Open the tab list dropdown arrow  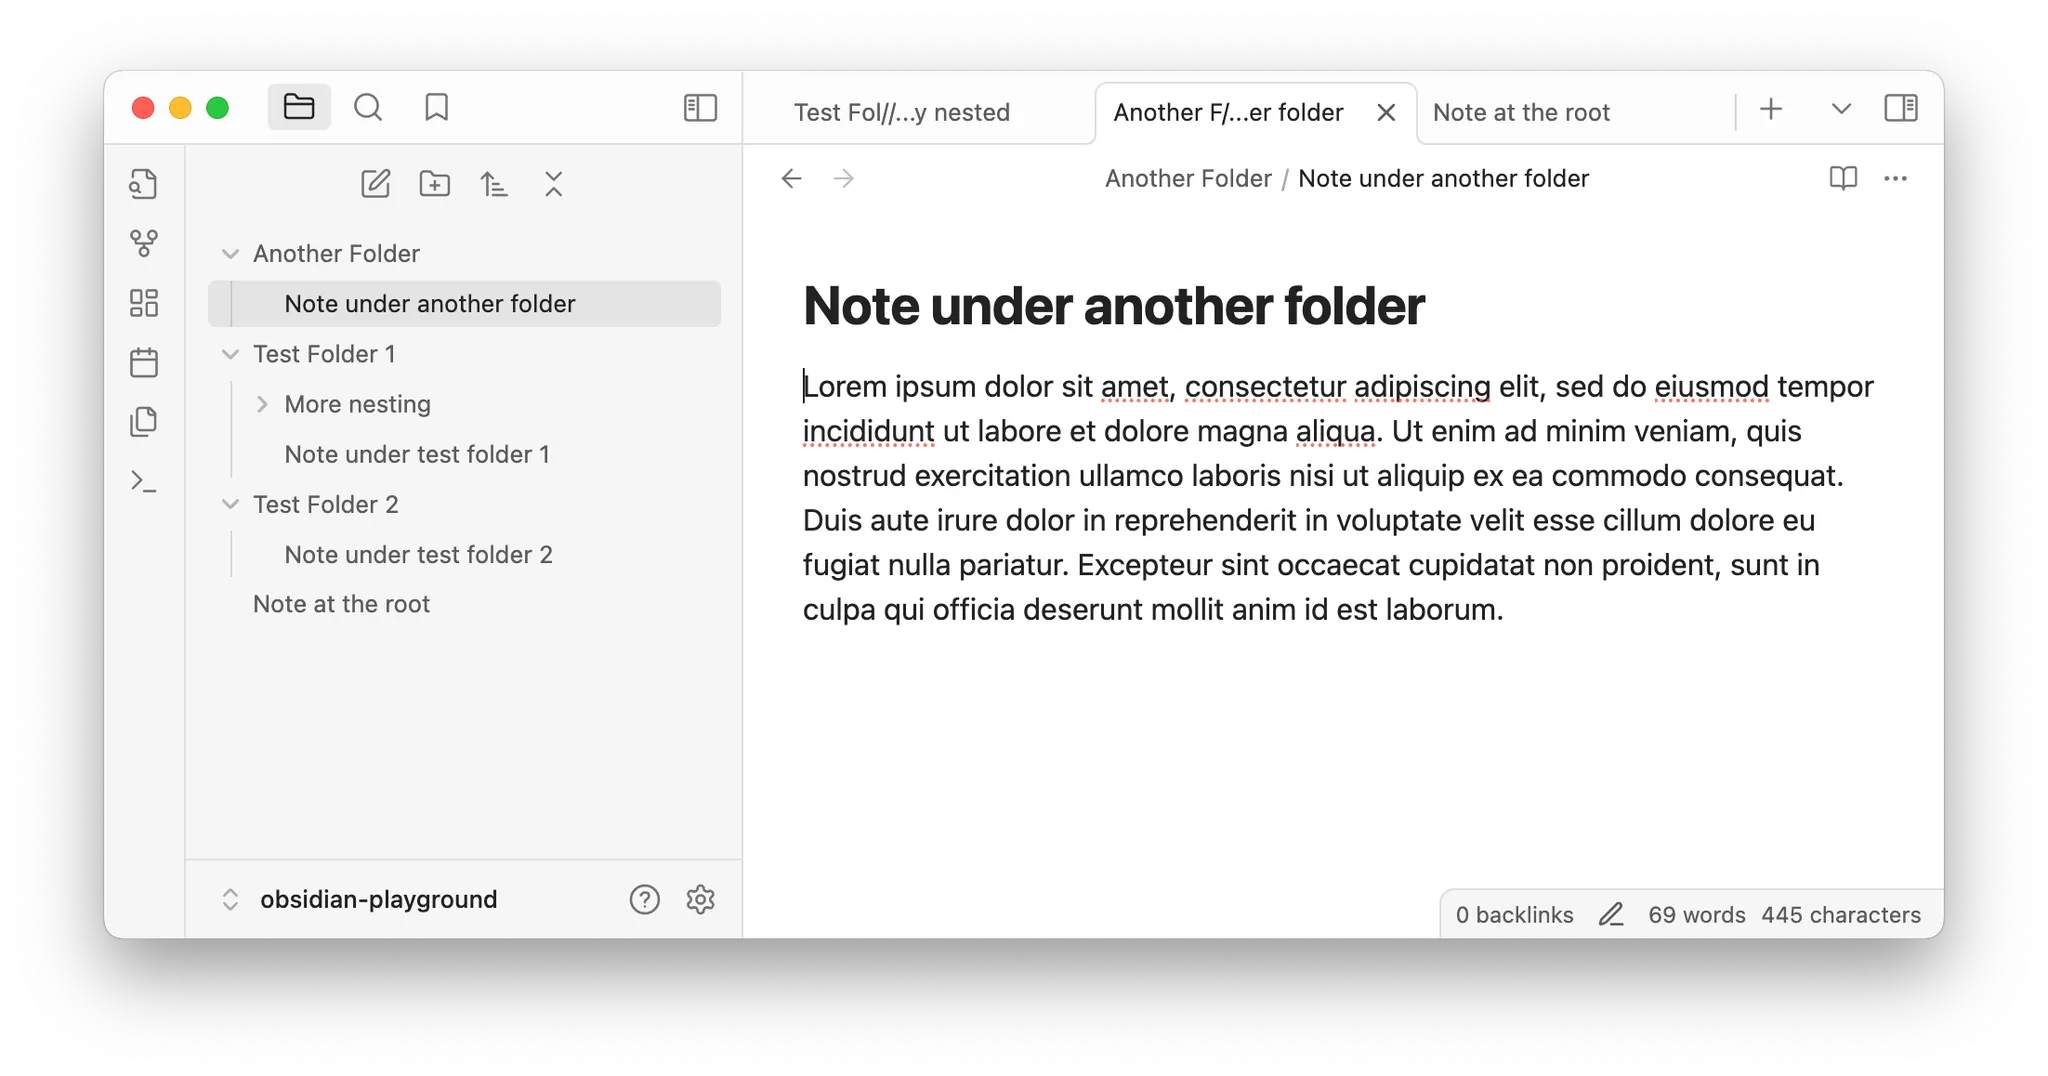click(1841, 108)
